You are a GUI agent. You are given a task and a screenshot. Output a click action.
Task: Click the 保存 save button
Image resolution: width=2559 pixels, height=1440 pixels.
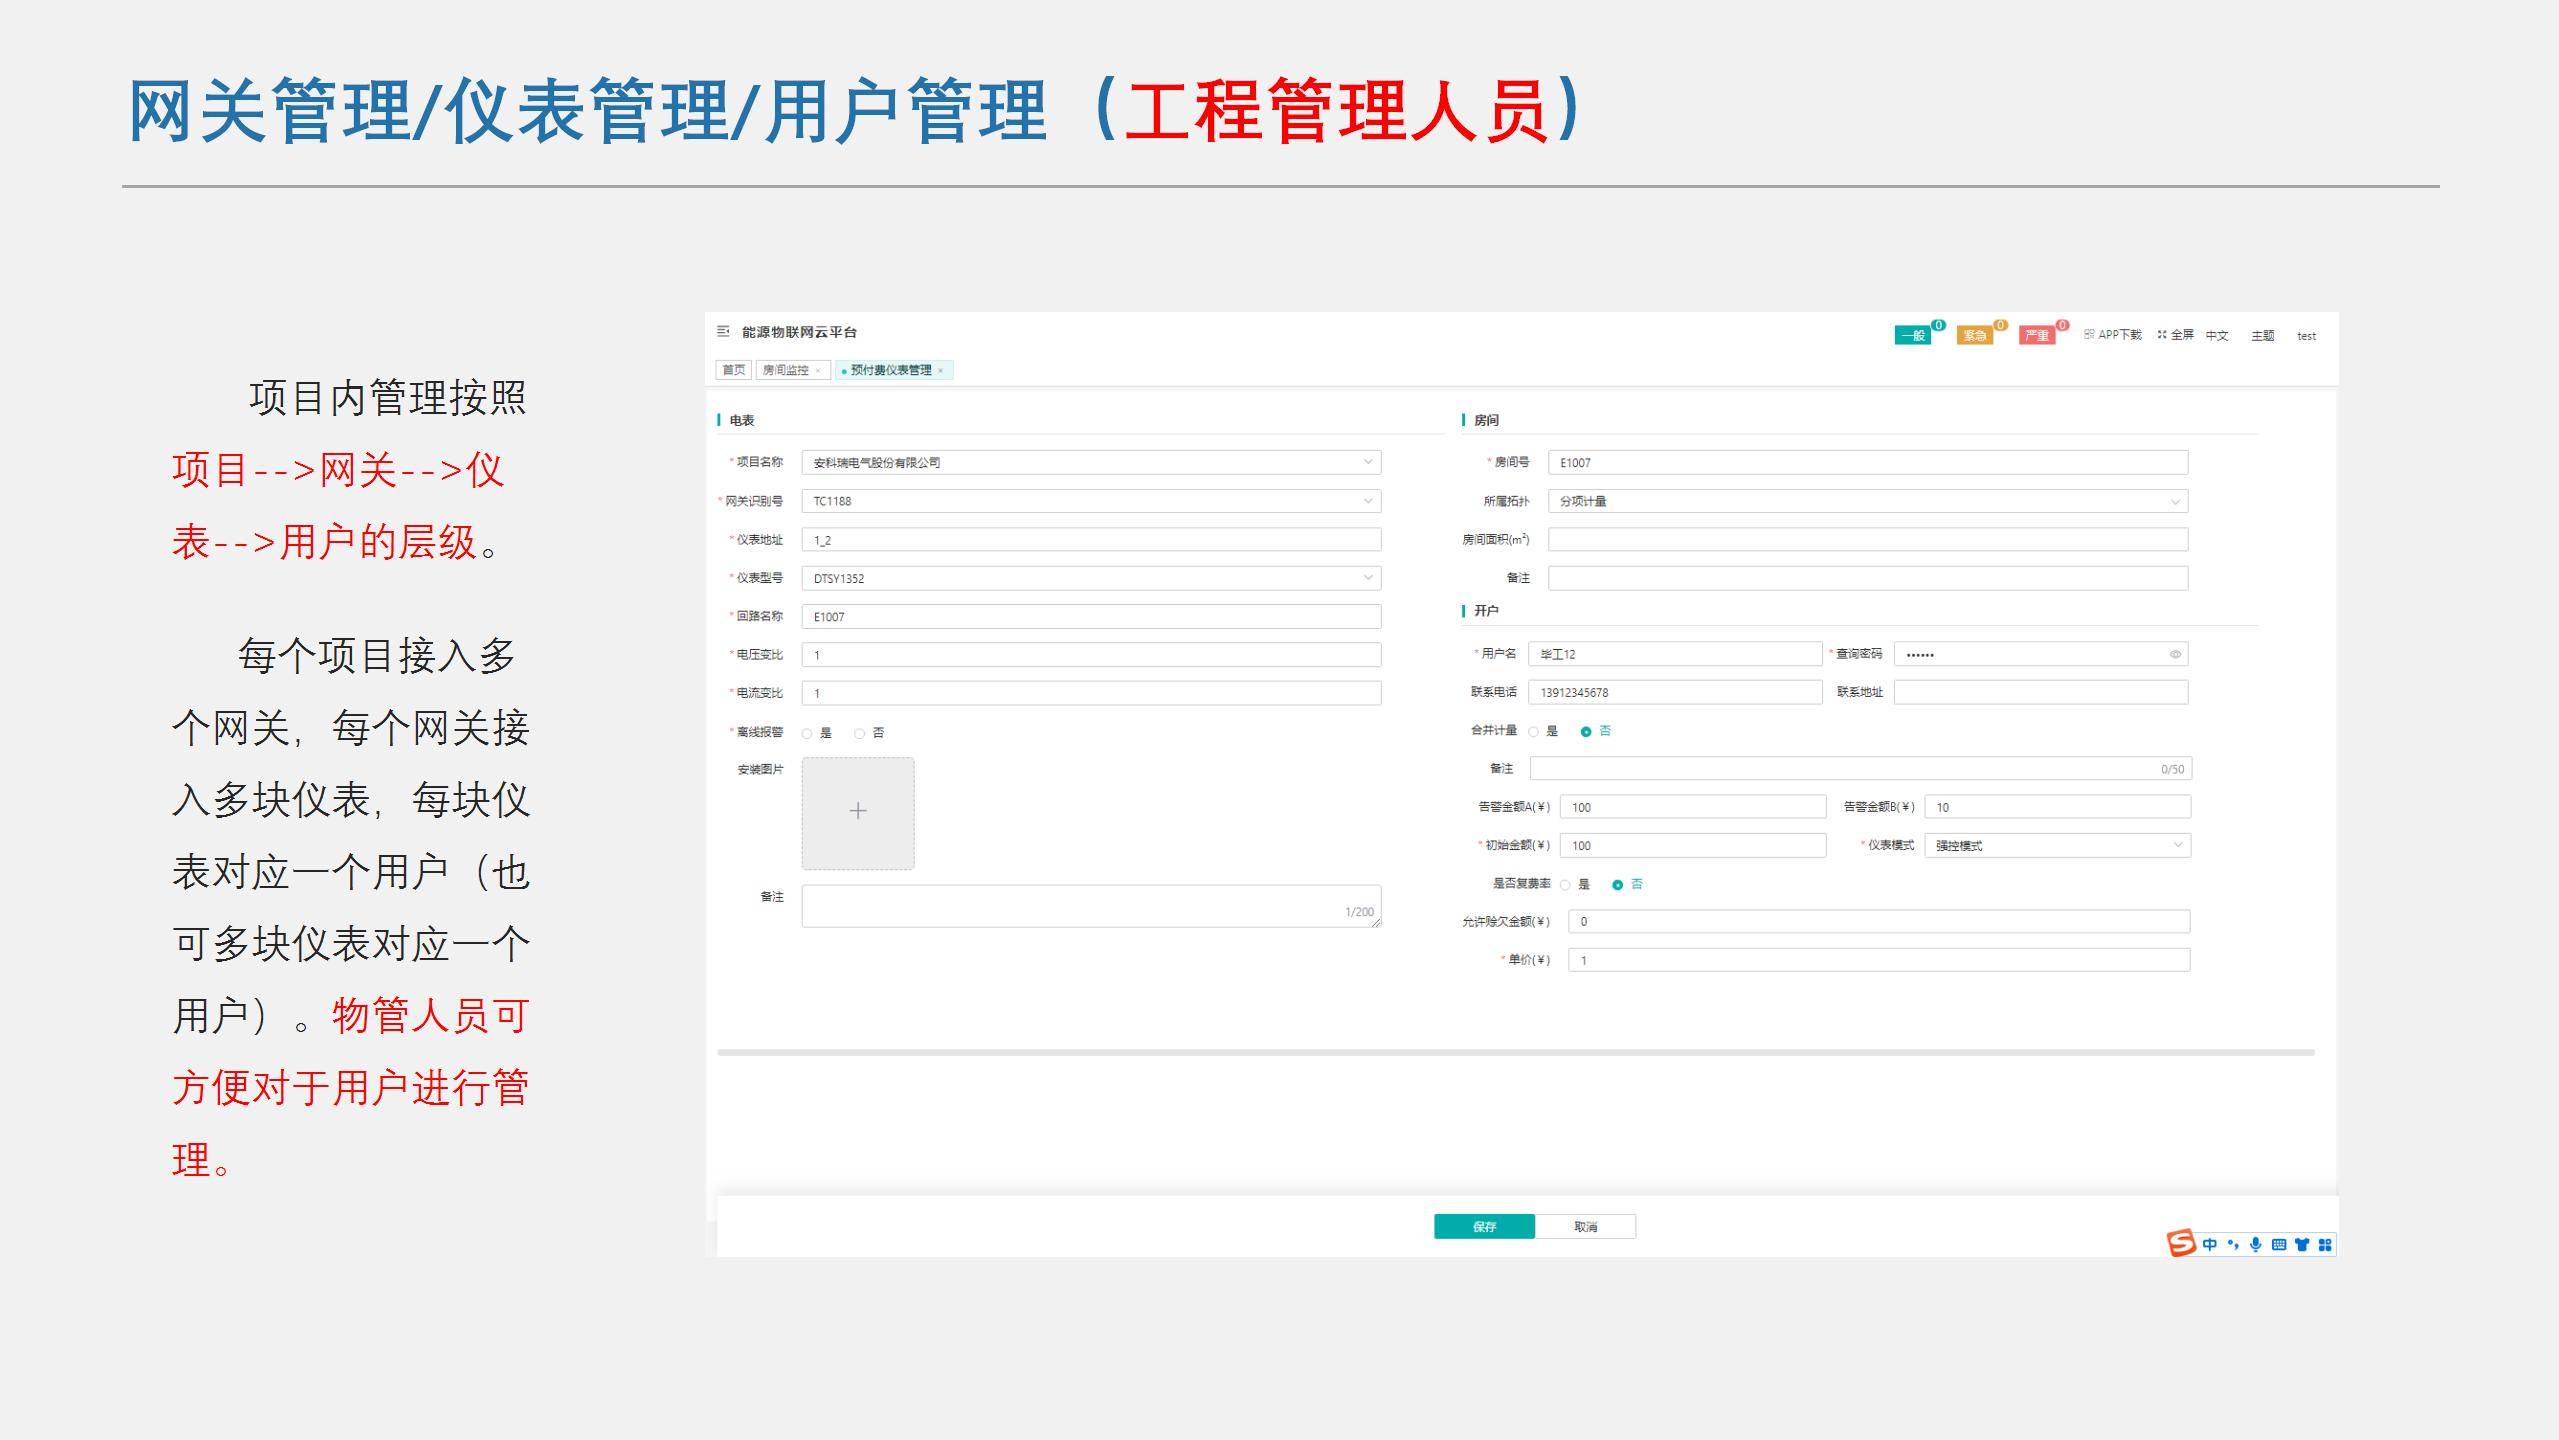1483,1226
